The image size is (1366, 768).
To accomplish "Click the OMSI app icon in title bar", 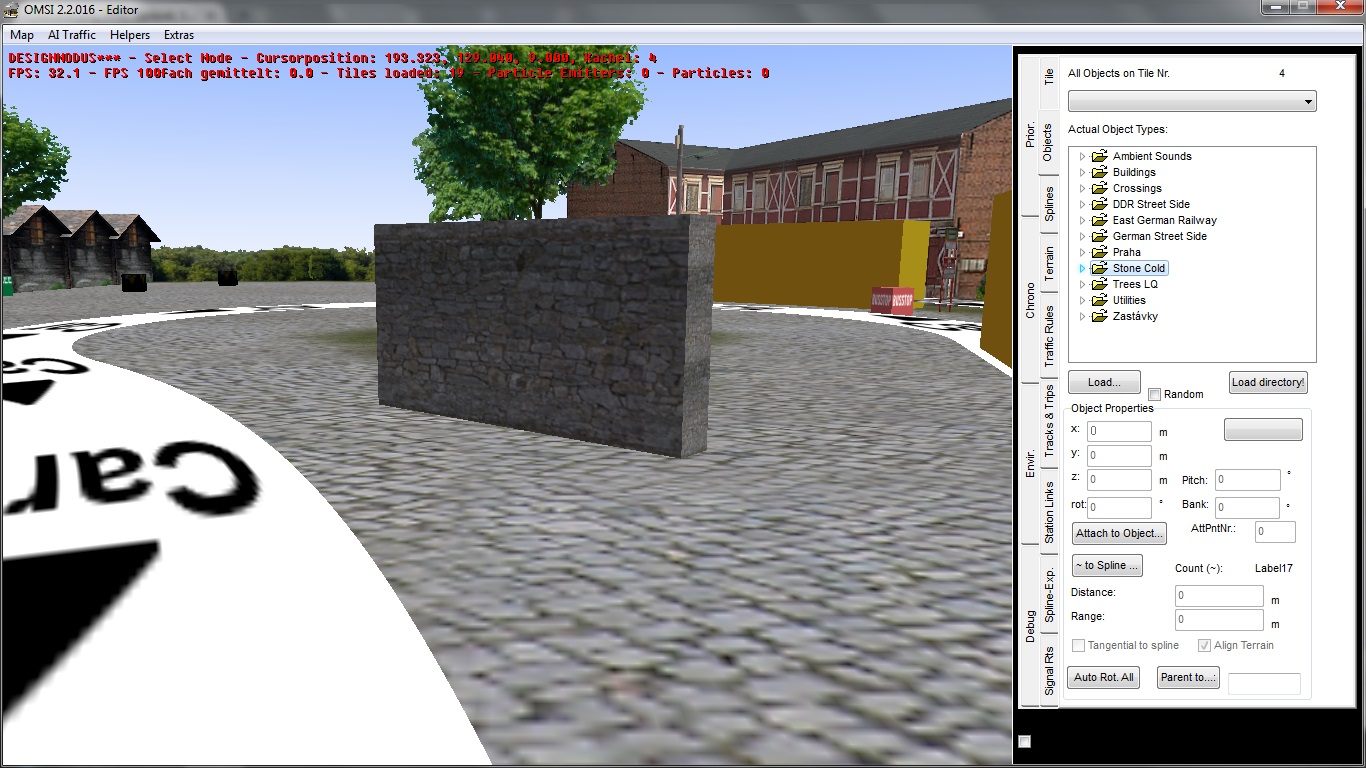I will (12, 9).
